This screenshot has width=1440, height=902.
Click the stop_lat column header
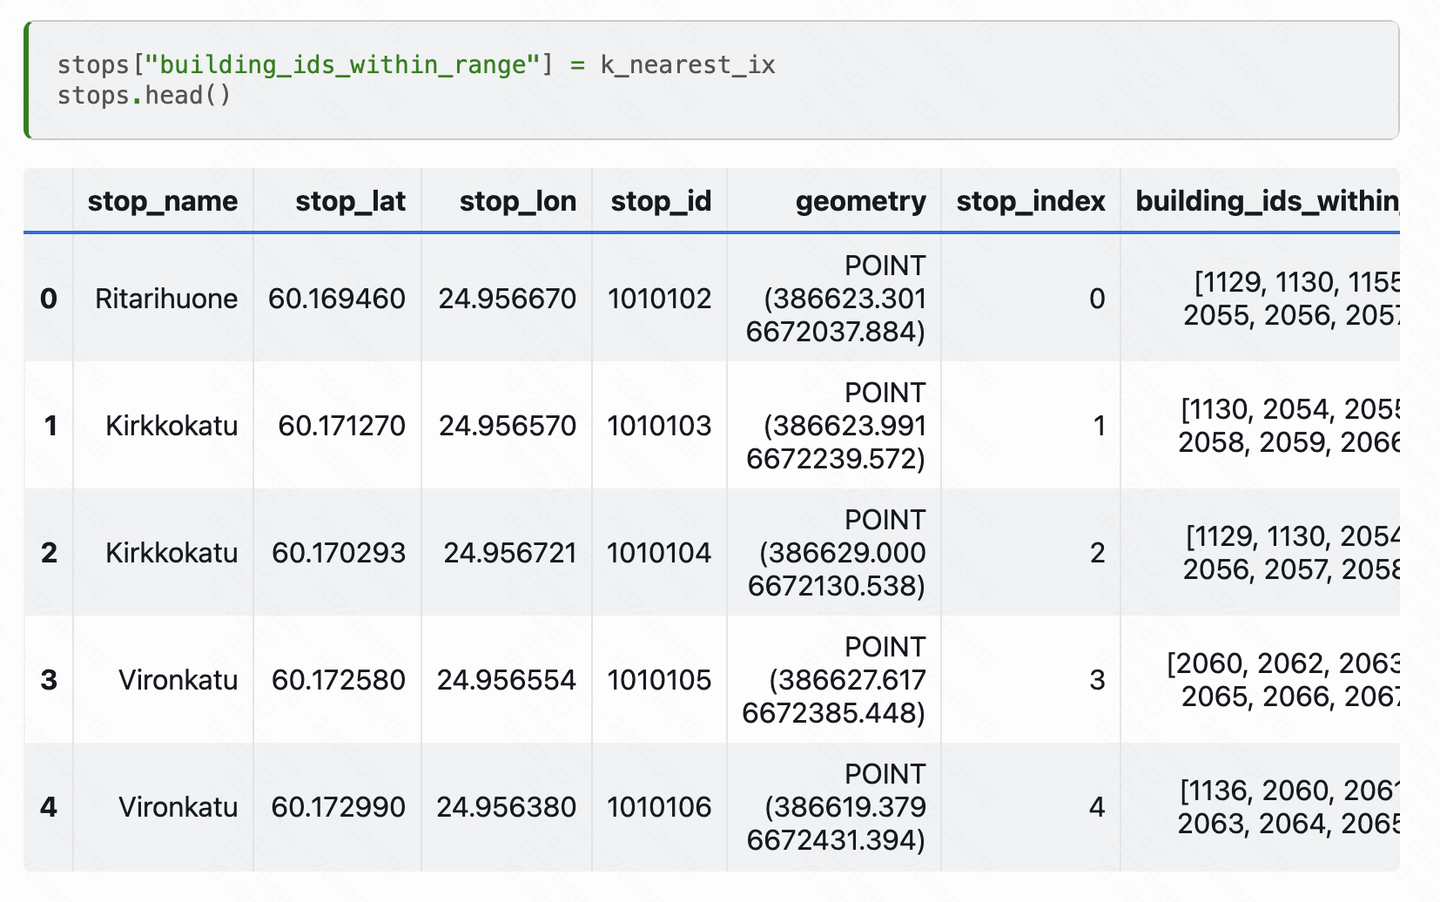coord(350,201)
